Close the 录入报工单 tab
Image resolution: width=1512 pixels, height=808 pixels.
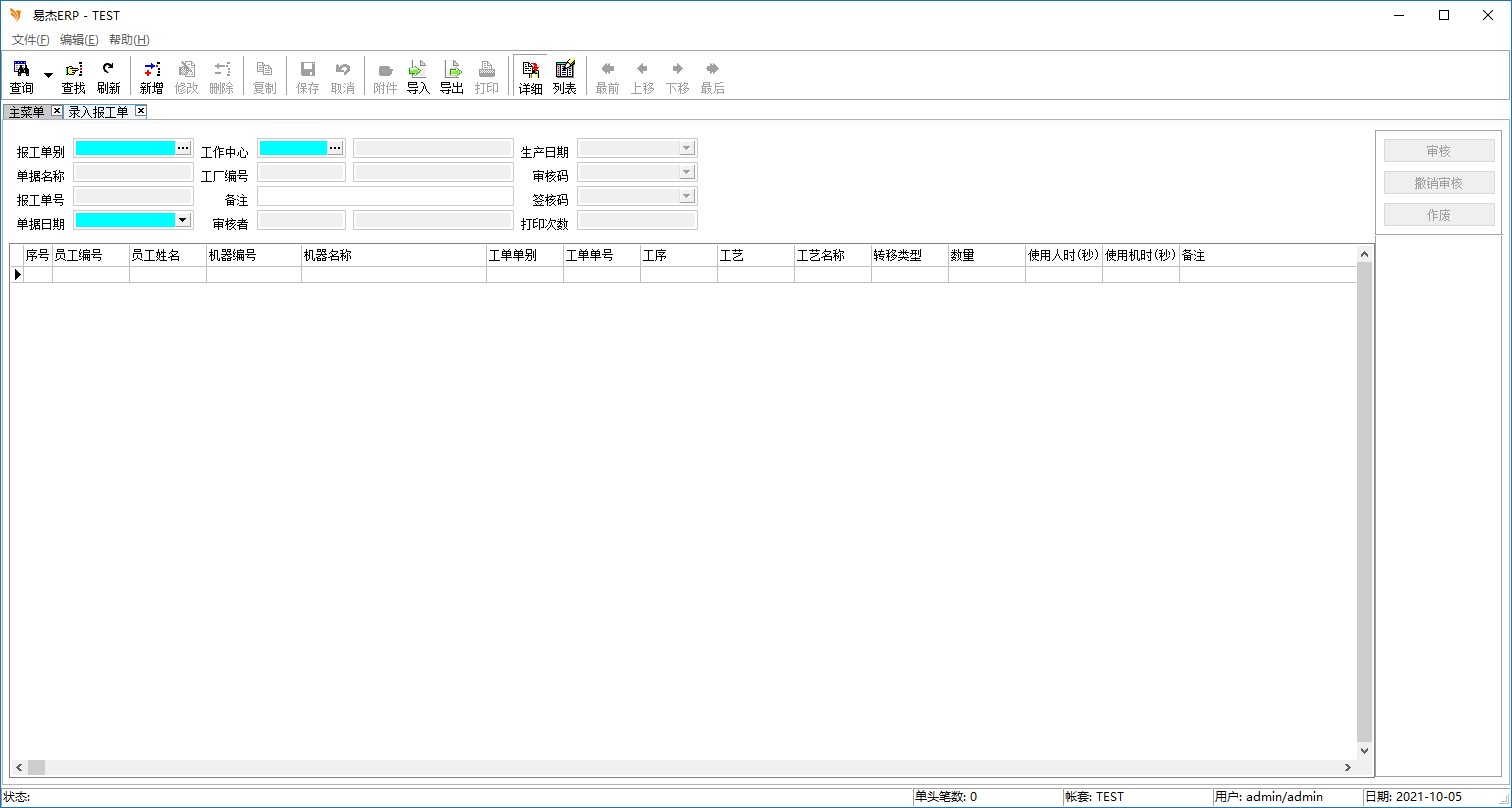point(141,111)
